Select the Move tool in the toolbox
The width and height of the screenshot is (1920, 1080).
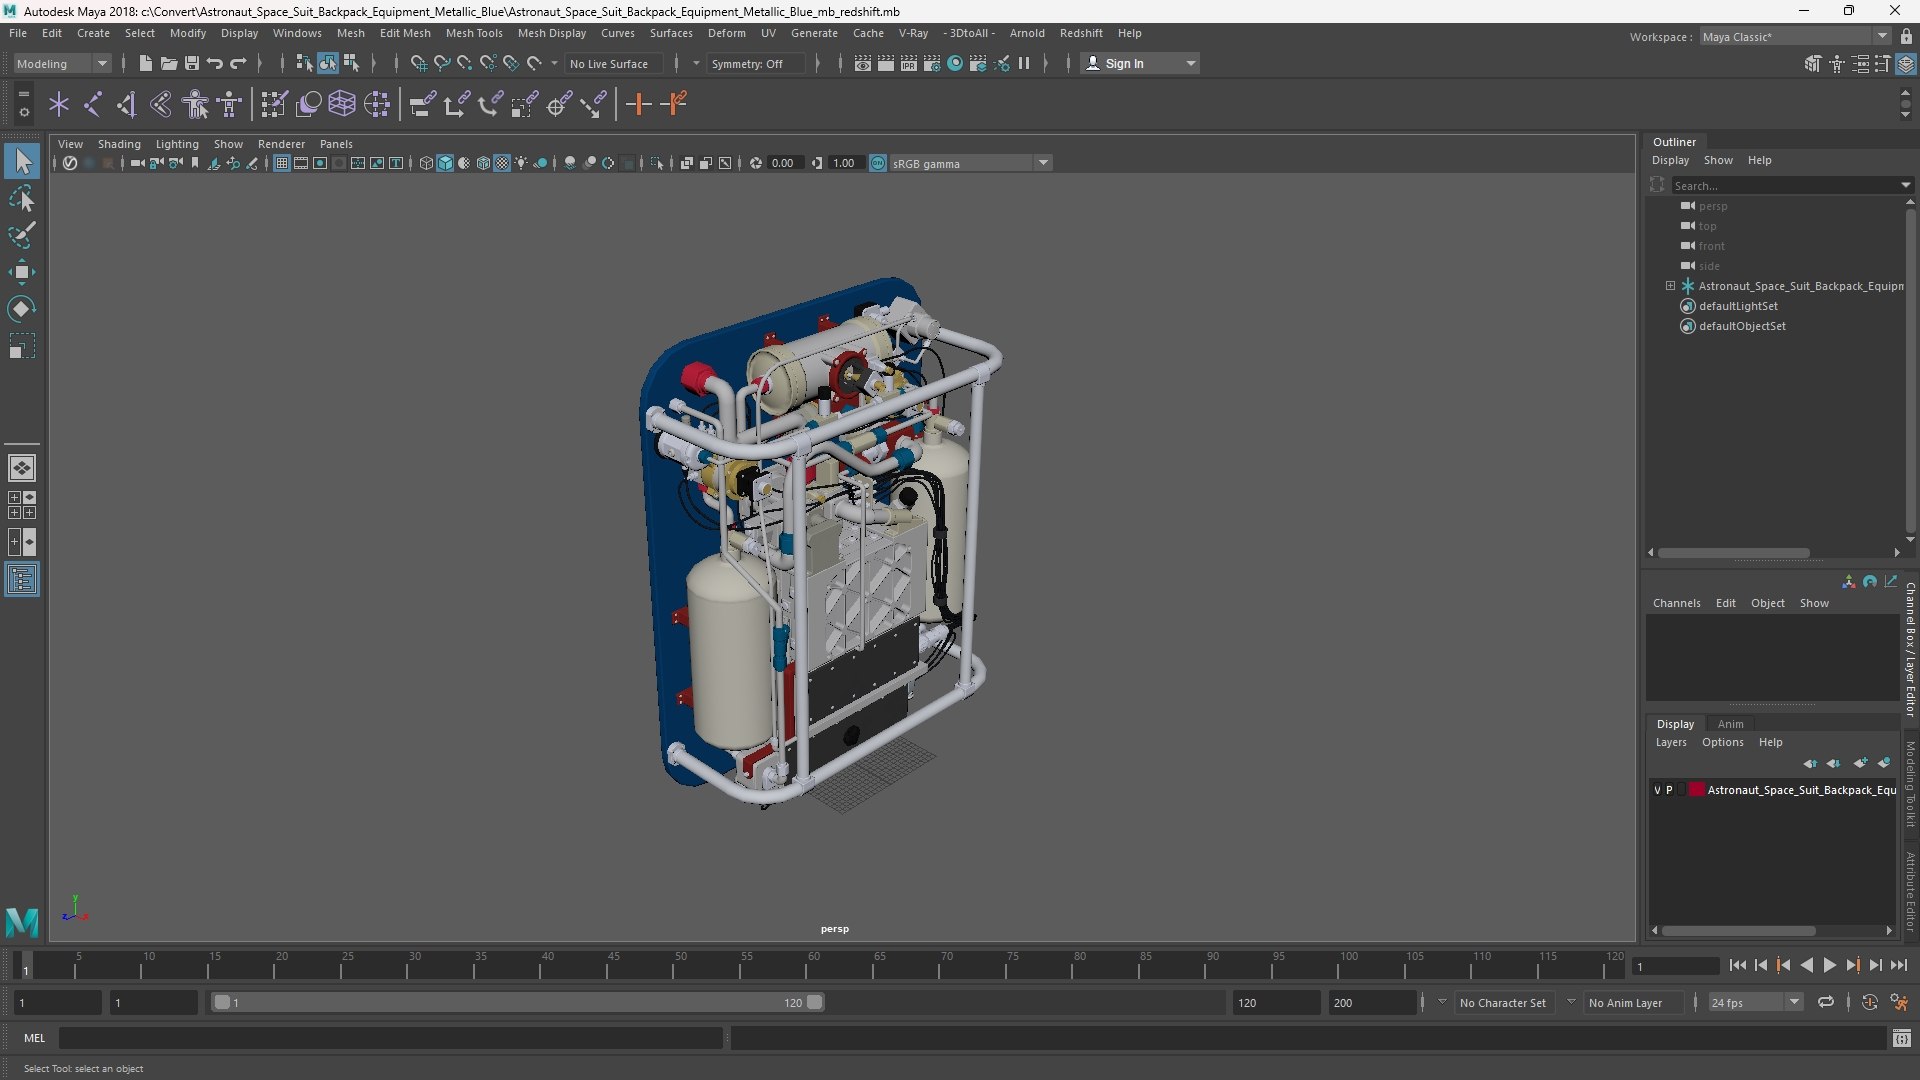[21, 272]
